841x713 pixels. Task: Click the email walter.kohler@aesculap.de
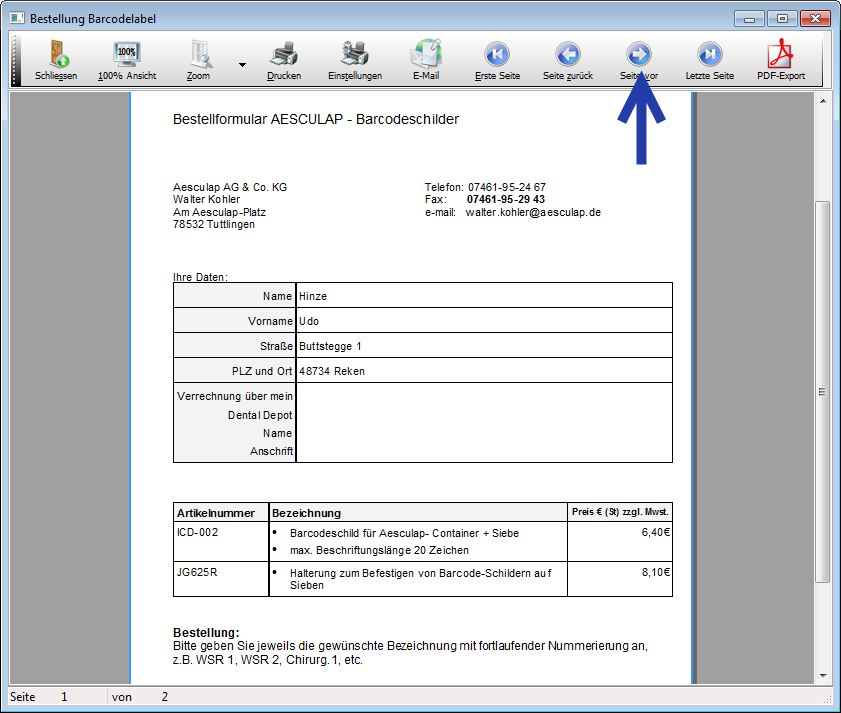pyautogui.click(x=533, y=212)
